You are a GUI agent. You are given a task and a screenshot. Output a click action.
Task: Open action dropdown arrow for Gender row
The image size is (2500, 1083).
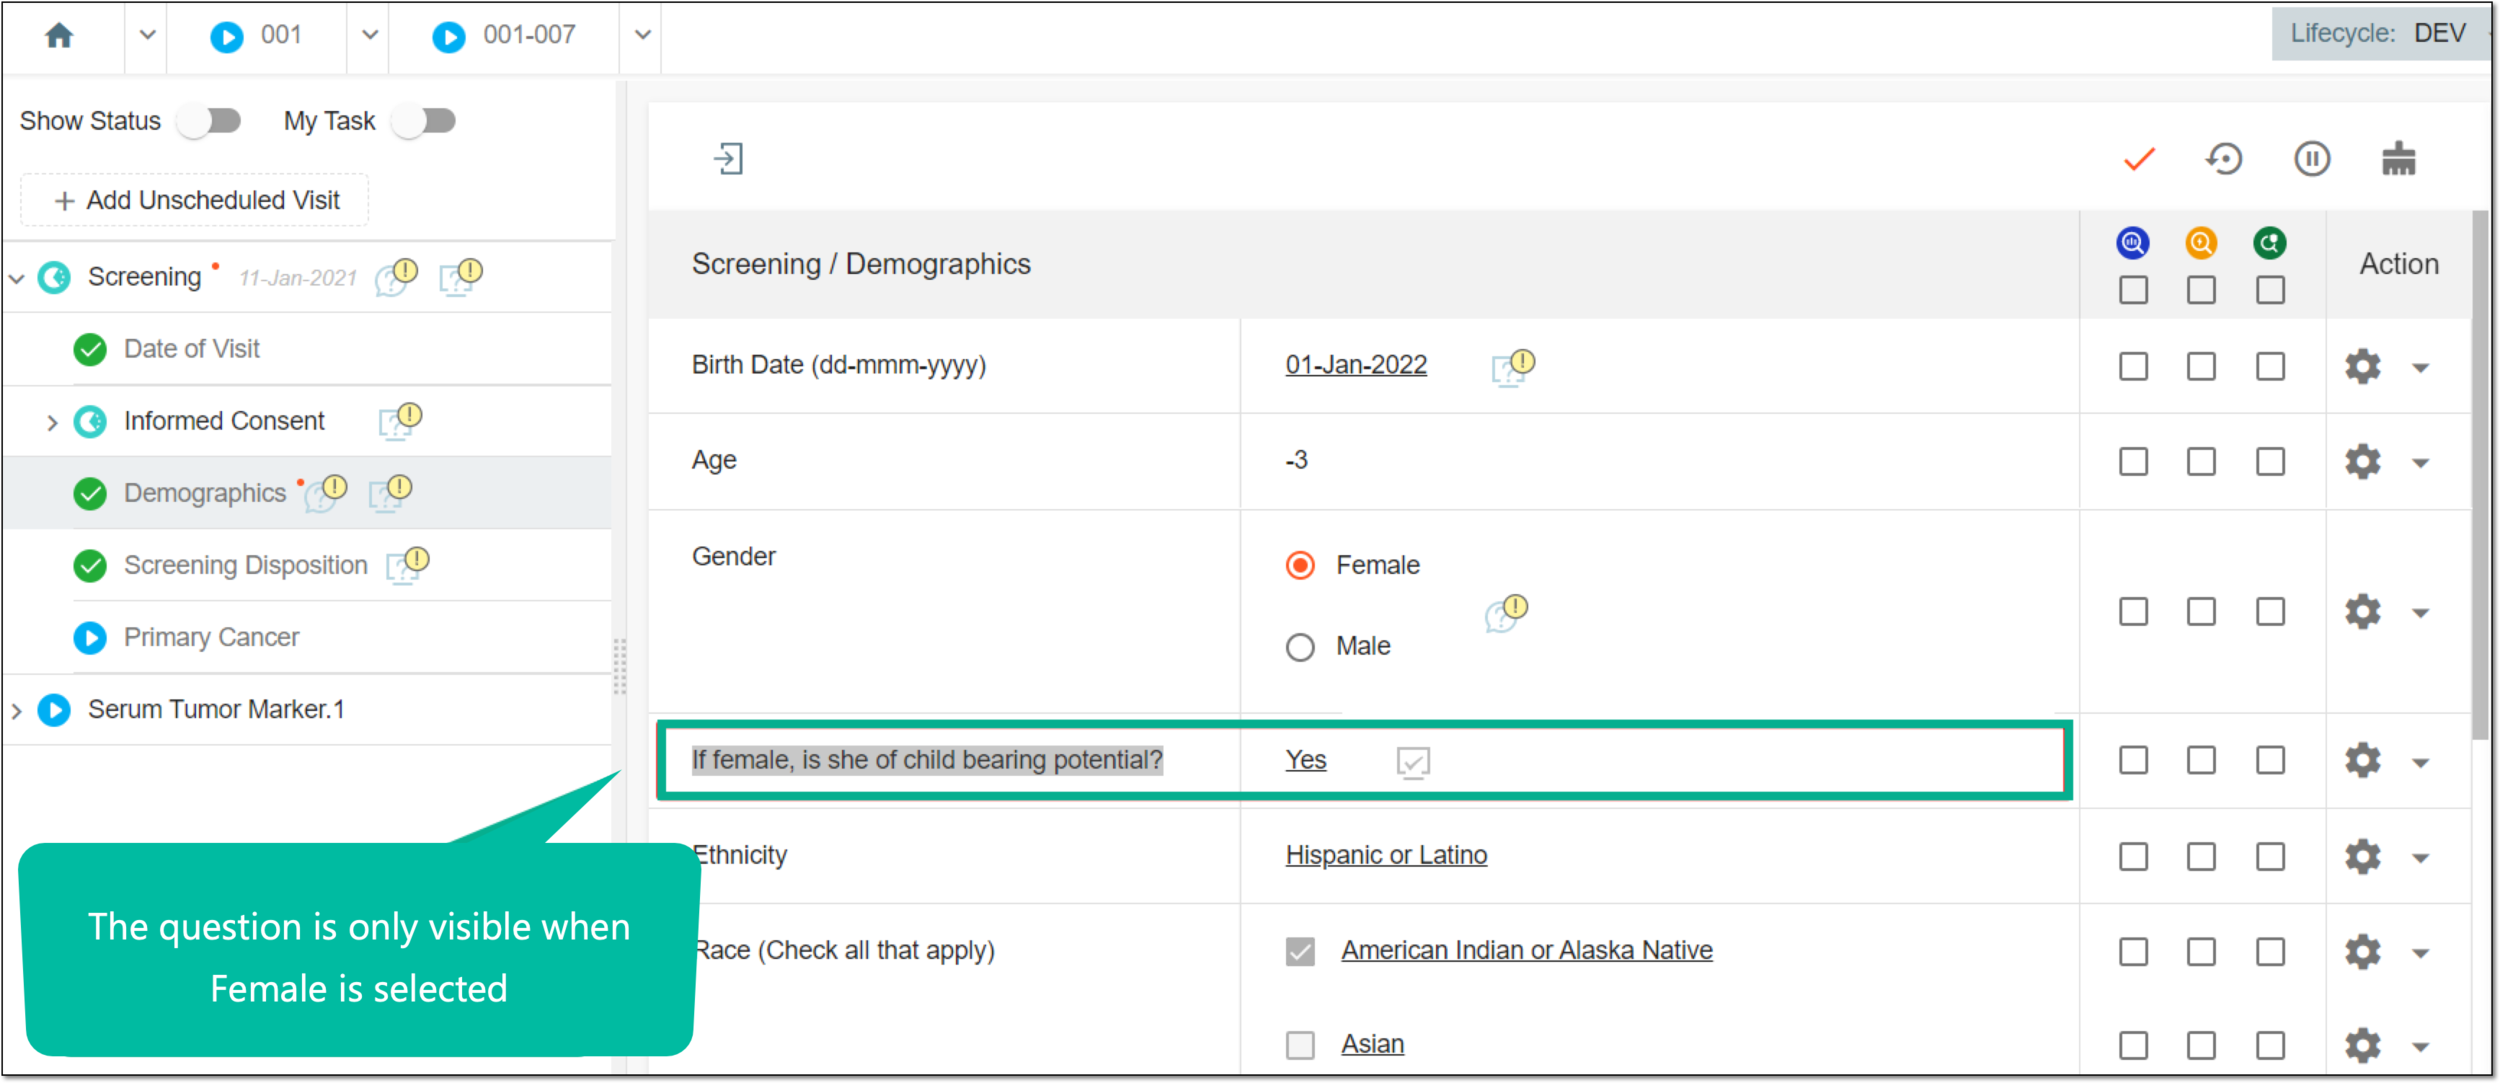[2420, 613]
